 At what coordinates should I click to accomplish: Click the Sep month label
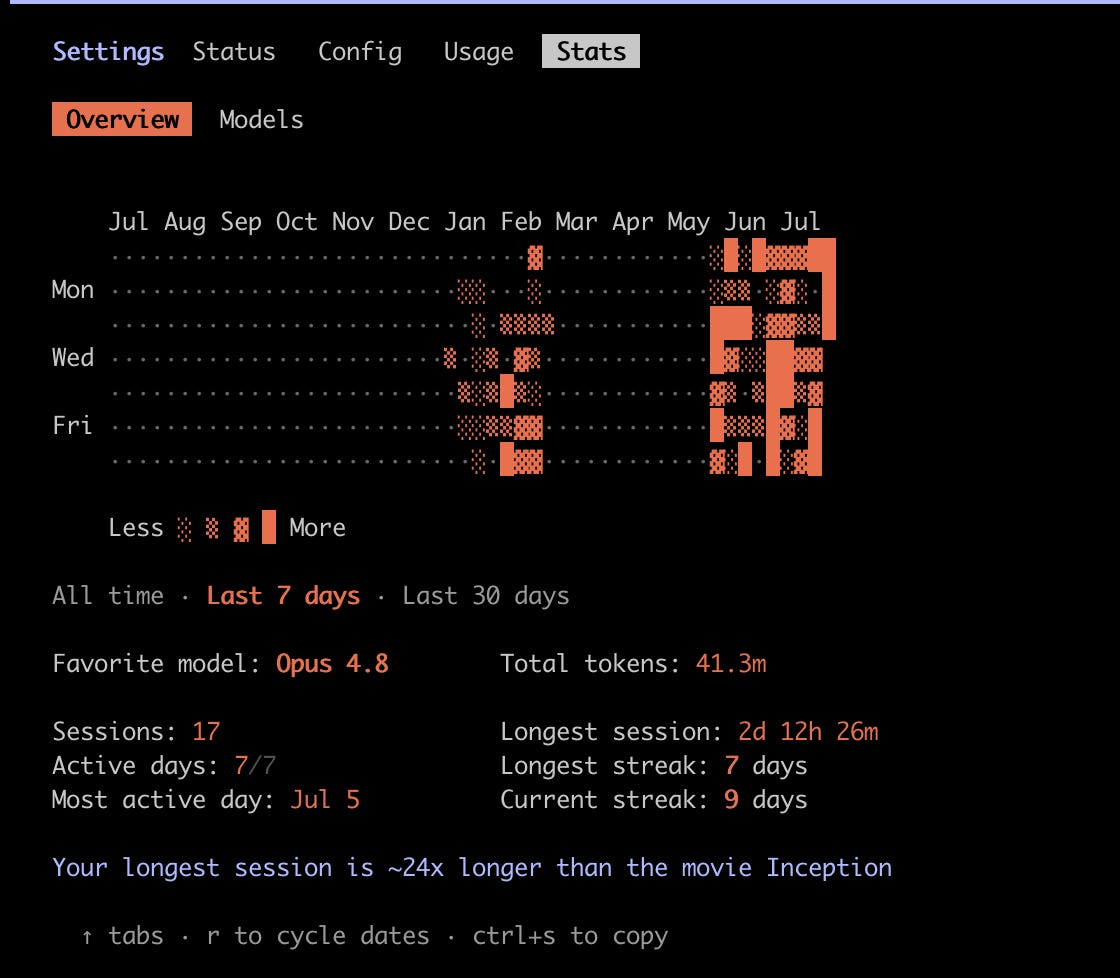point(241,221)
